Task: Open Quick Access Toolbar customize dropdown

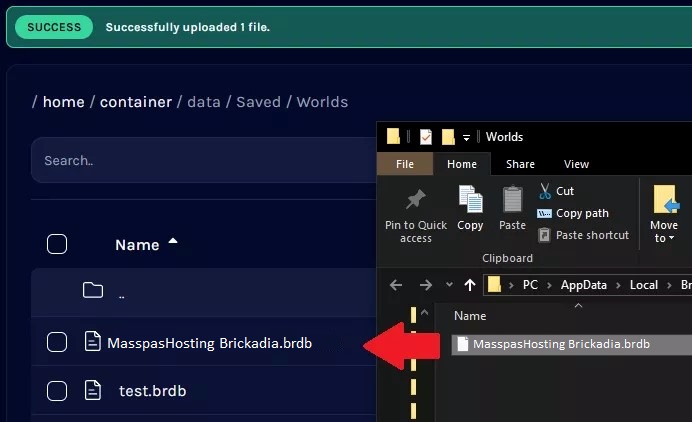Action: tap(467, 137)
